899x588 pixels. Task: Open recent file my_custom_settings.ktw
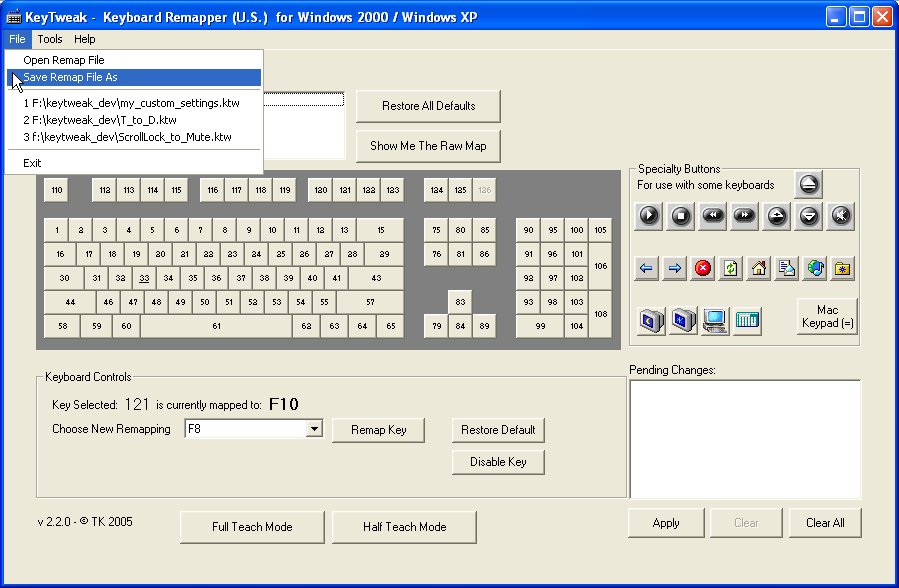[x=134, y=103]
